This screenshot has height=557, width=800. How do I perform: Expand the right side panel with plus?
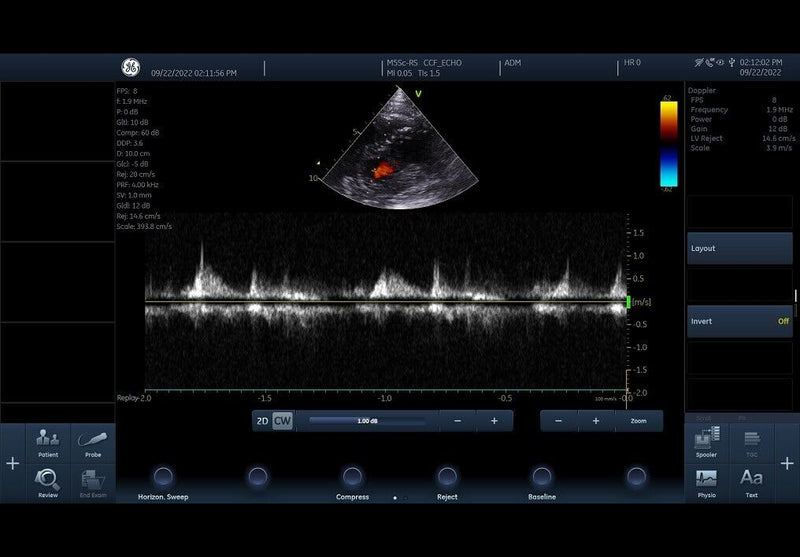click(787, 464)
